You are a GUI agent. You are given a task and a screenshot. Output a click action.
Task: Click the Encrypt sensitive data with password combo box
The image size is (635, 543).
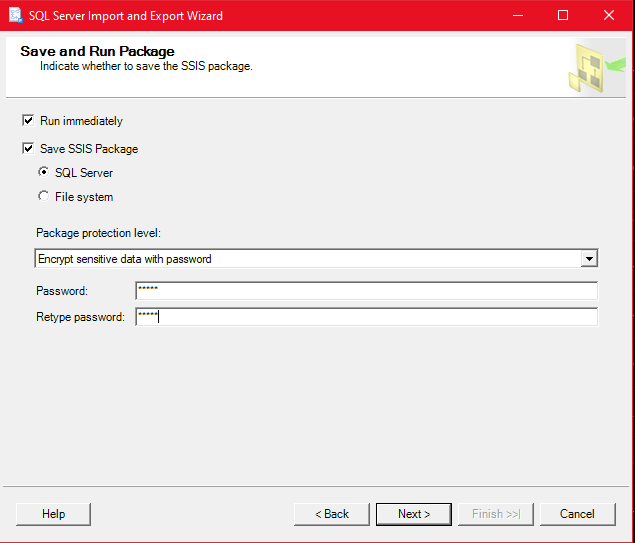coord(316,258)
